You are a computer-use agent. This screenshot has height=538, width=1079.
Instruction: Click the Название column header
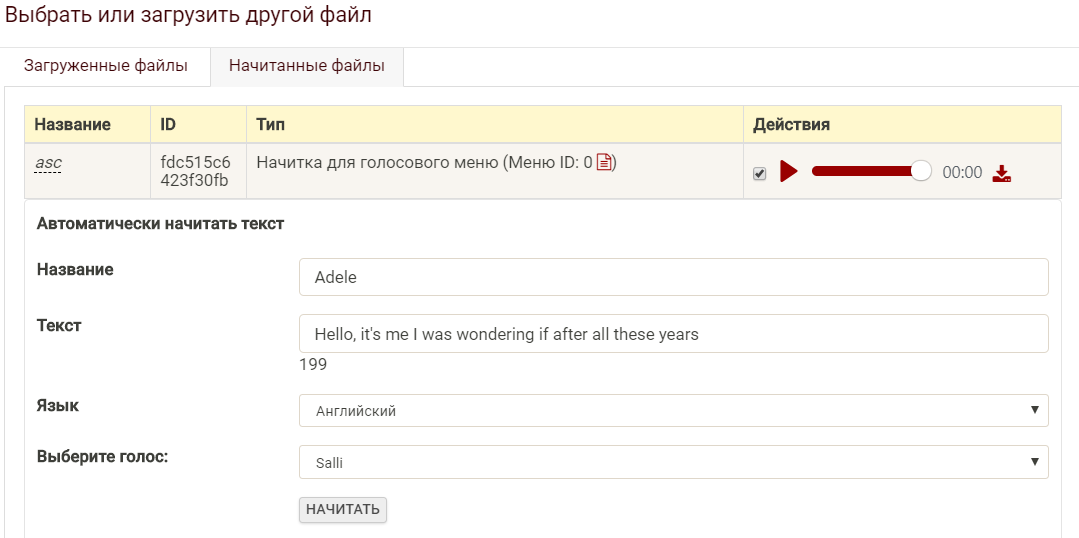tap(72, 125)
